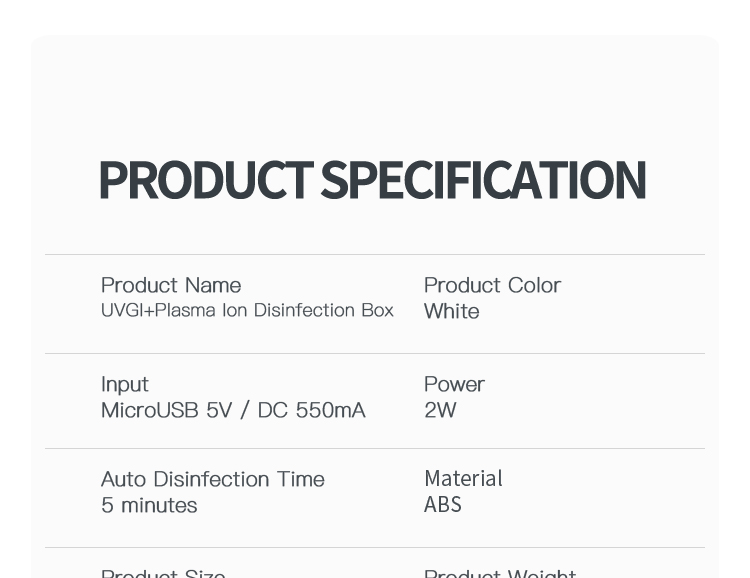
Task: Select the Auto Disinfection Time label
Action: coord(213,479)
